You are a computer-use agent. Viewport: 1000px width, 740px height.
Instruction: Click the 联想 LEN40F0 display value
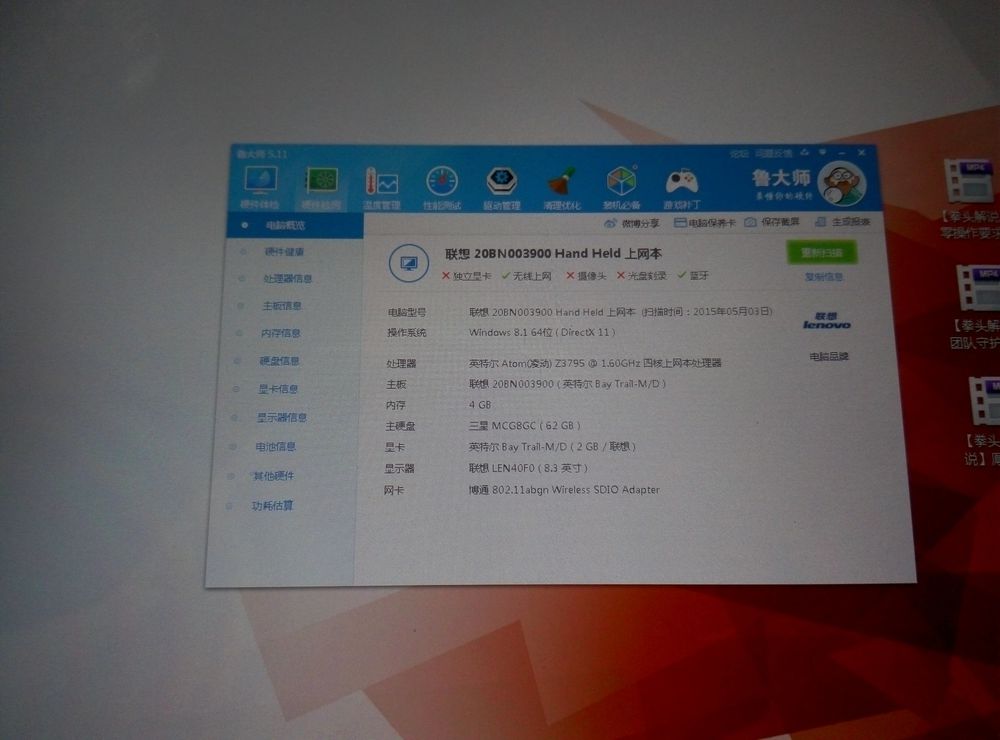[528, 468]
